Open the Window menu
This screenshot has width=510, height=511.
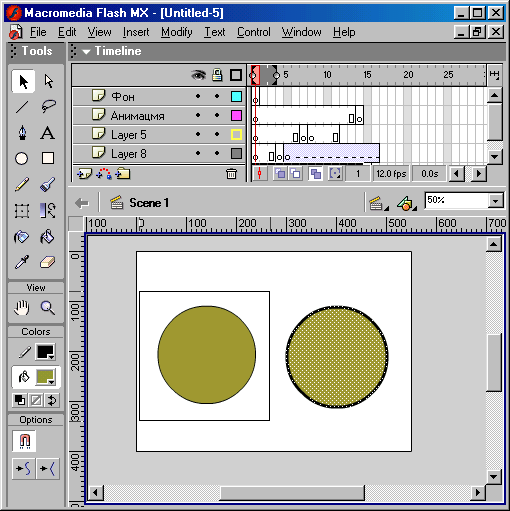click(301, 32)
